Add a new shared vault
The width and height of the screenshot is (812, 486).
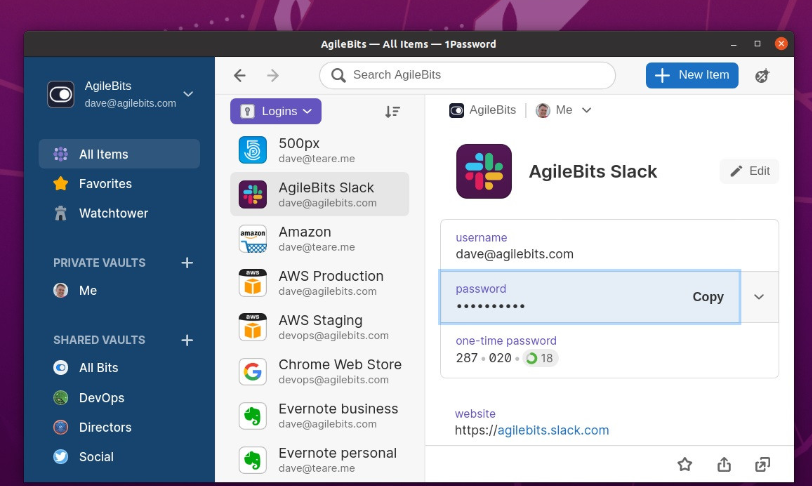[187, 340]
